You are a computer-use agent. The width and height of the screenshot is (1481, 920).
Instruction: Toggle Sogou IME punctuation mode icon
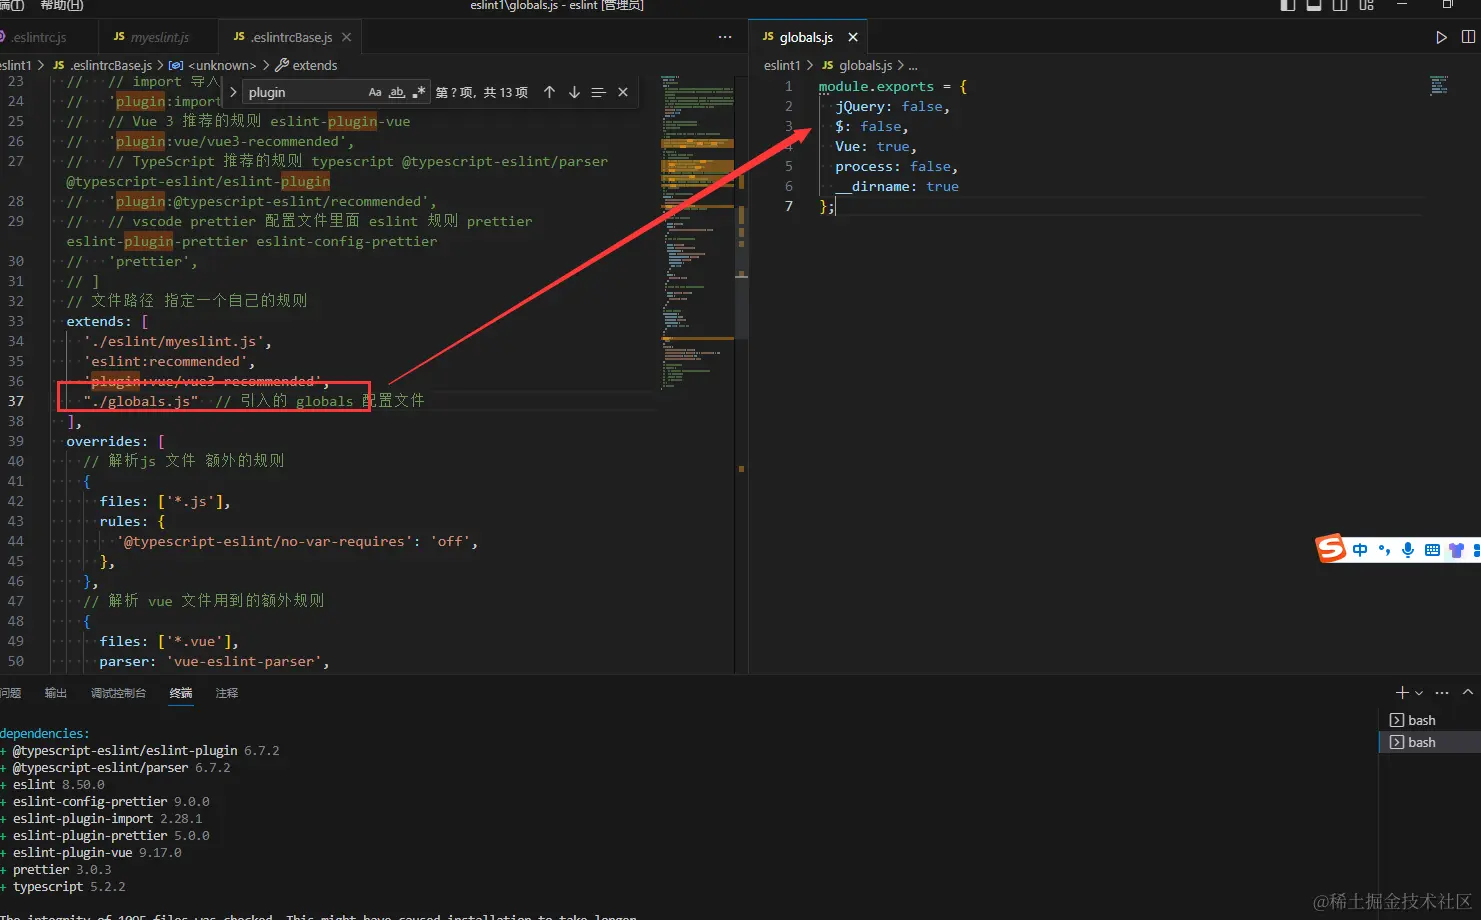click(x=1384, y=549)
